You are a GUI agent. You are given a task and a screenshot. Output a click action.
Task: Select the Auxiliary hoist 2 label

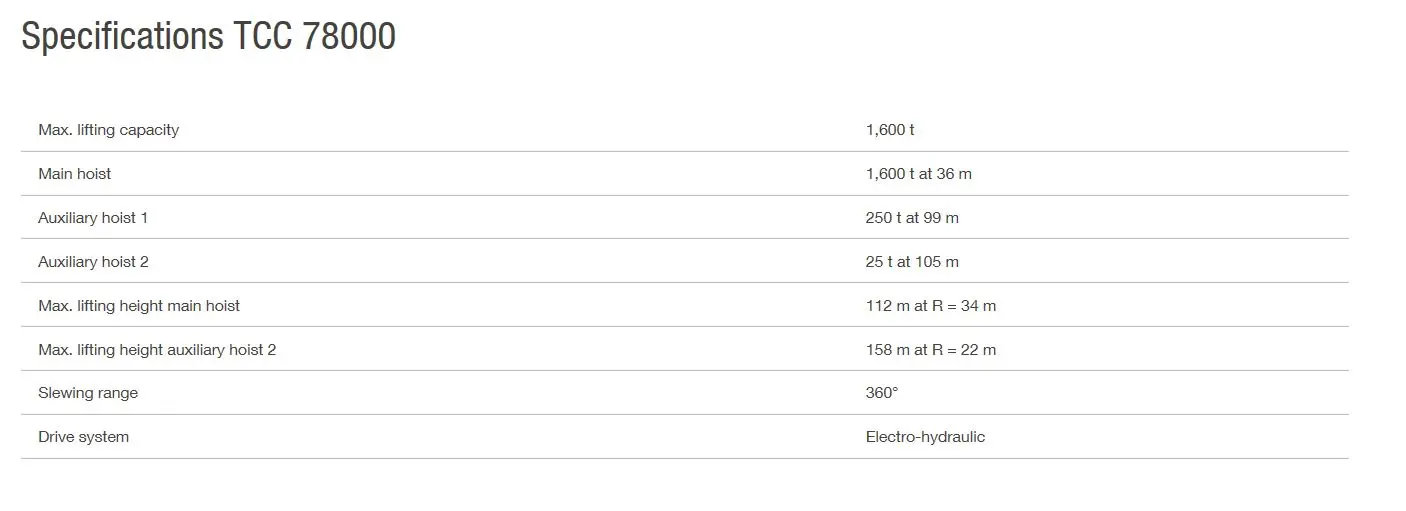coord(93,262)
